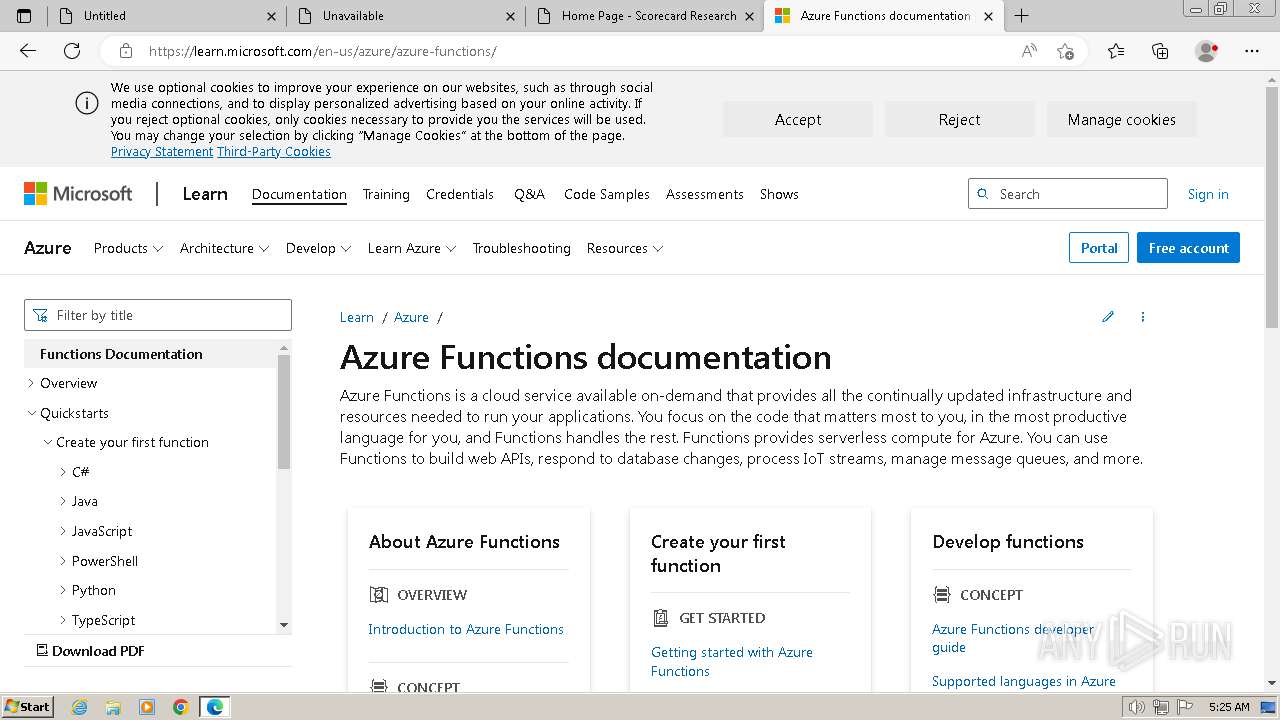The image size is (1280, 720).
Task: Select Training in the Learn navigation
Action: 386,194
